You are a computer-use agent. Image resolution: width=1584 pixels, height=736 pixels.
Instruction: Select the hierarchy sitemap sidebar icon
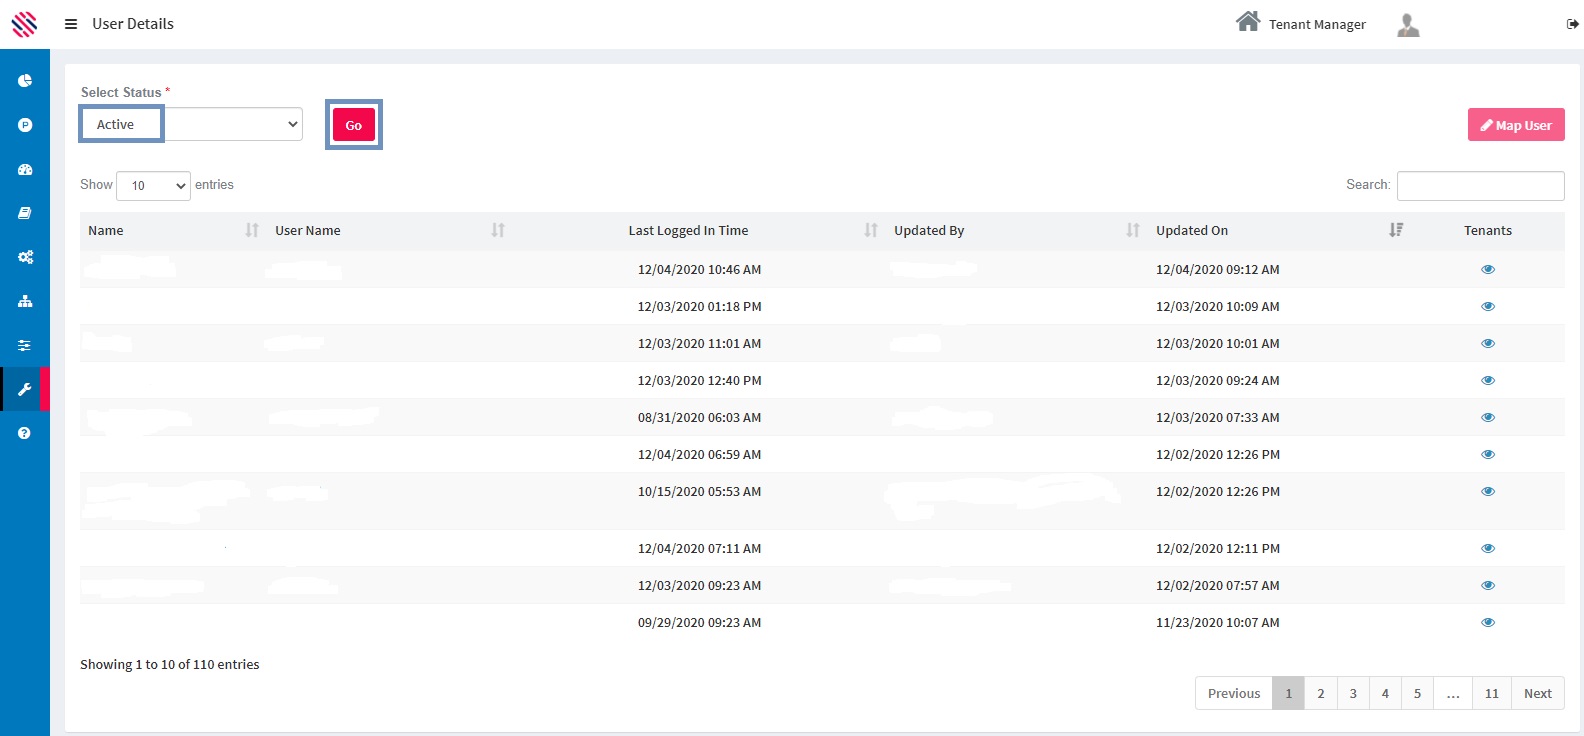[x=25, y=301]
